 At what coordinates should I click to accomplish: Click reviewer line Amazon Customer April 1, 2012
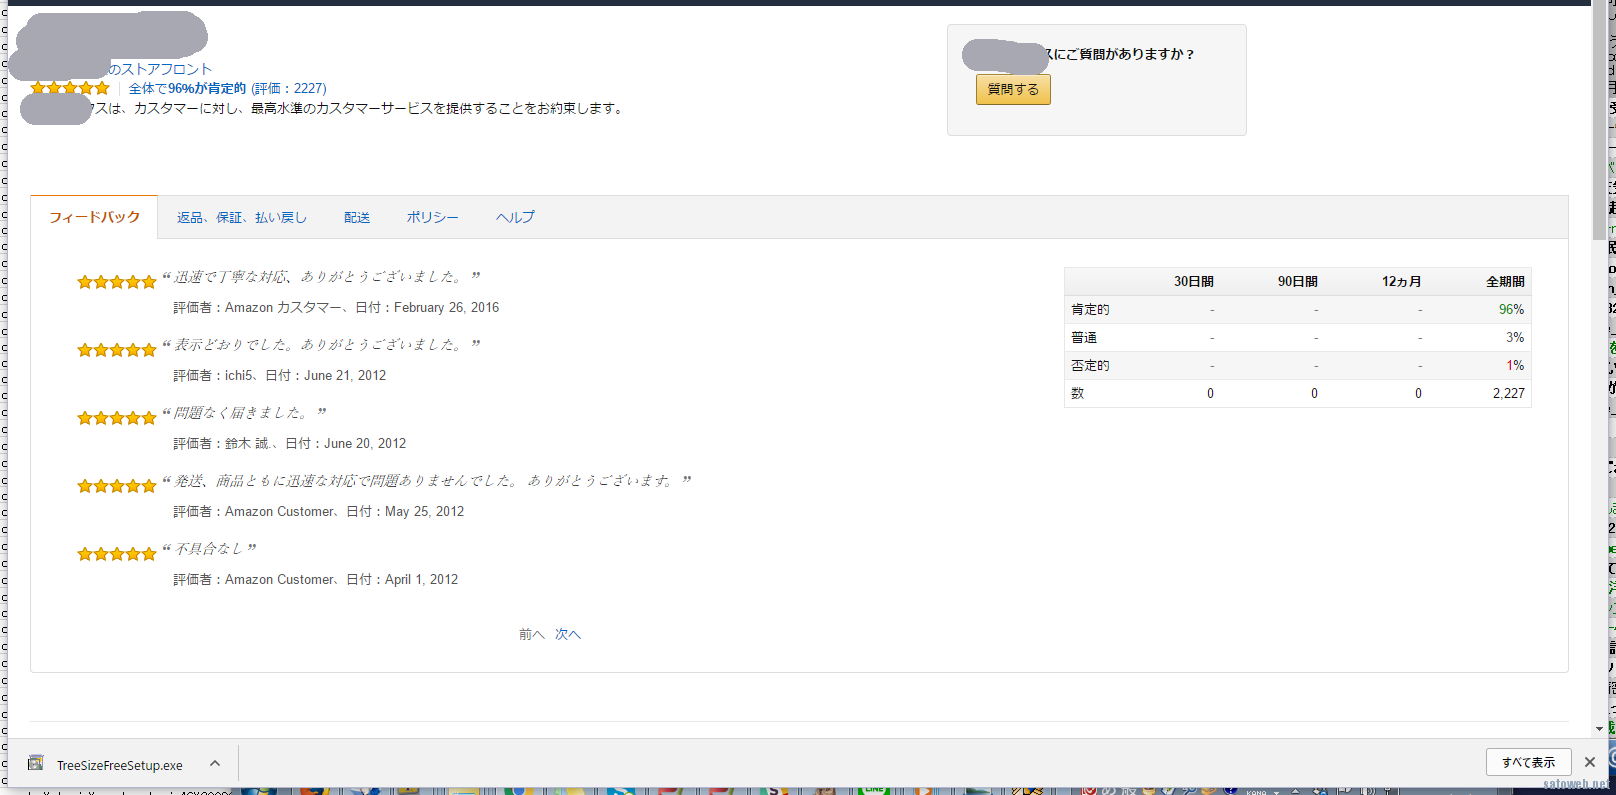[316, 579]
